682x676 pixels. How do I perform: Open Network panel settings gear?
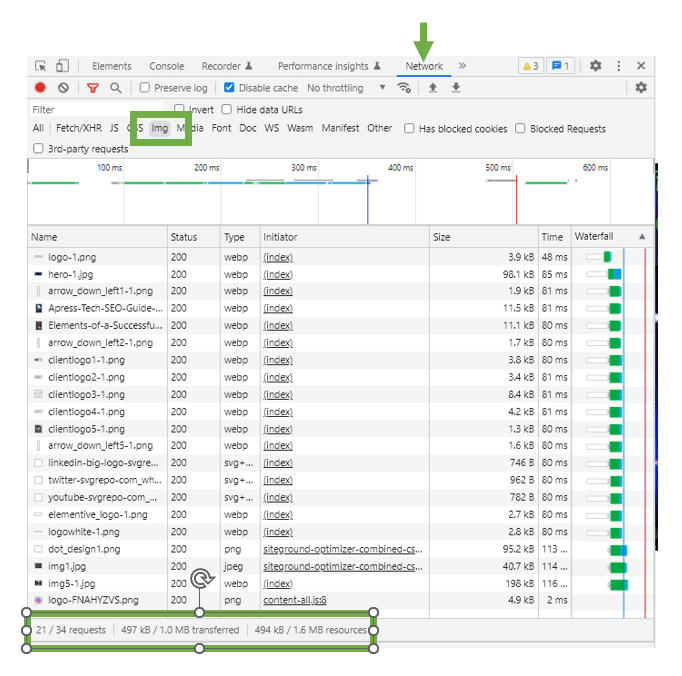(x=641, y=88)
